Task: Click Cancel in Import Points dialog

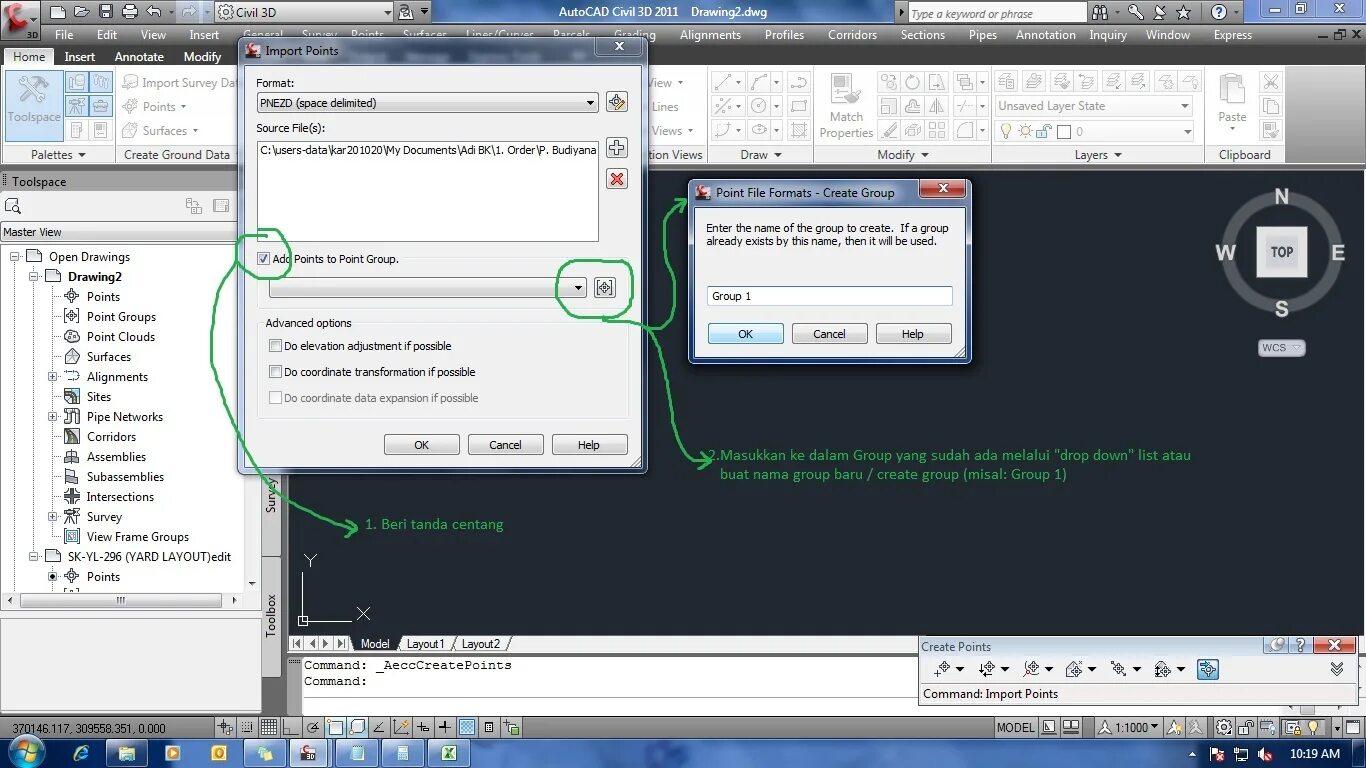Action: click(x=505, y=445)
